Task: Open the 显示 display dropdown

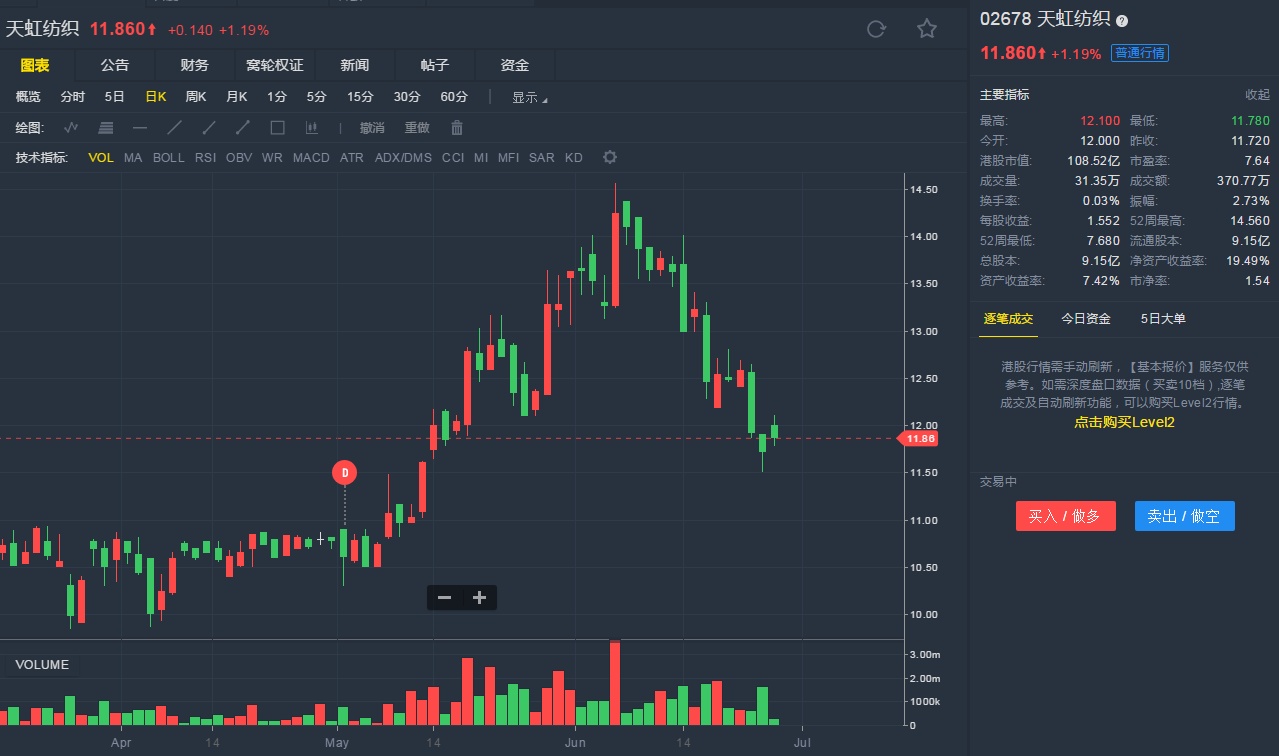Action: [529, 98]
